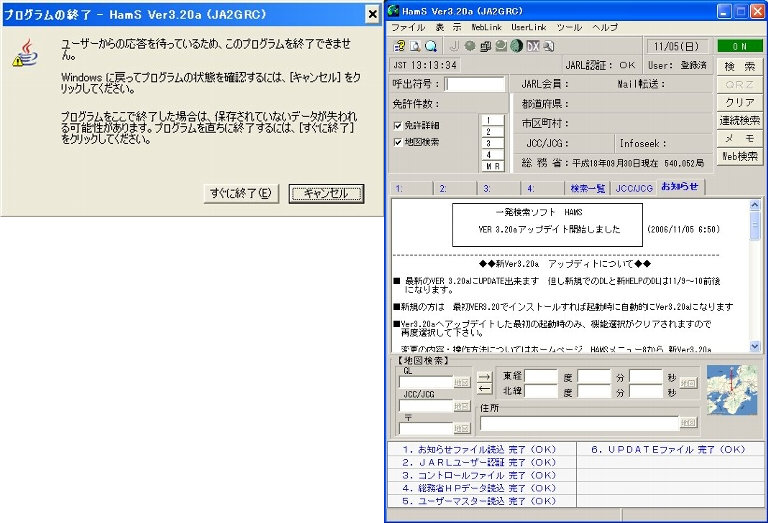Click the 北緯 degrees input field
Viewport: 768px width, 523px height.
click(541, 391)
